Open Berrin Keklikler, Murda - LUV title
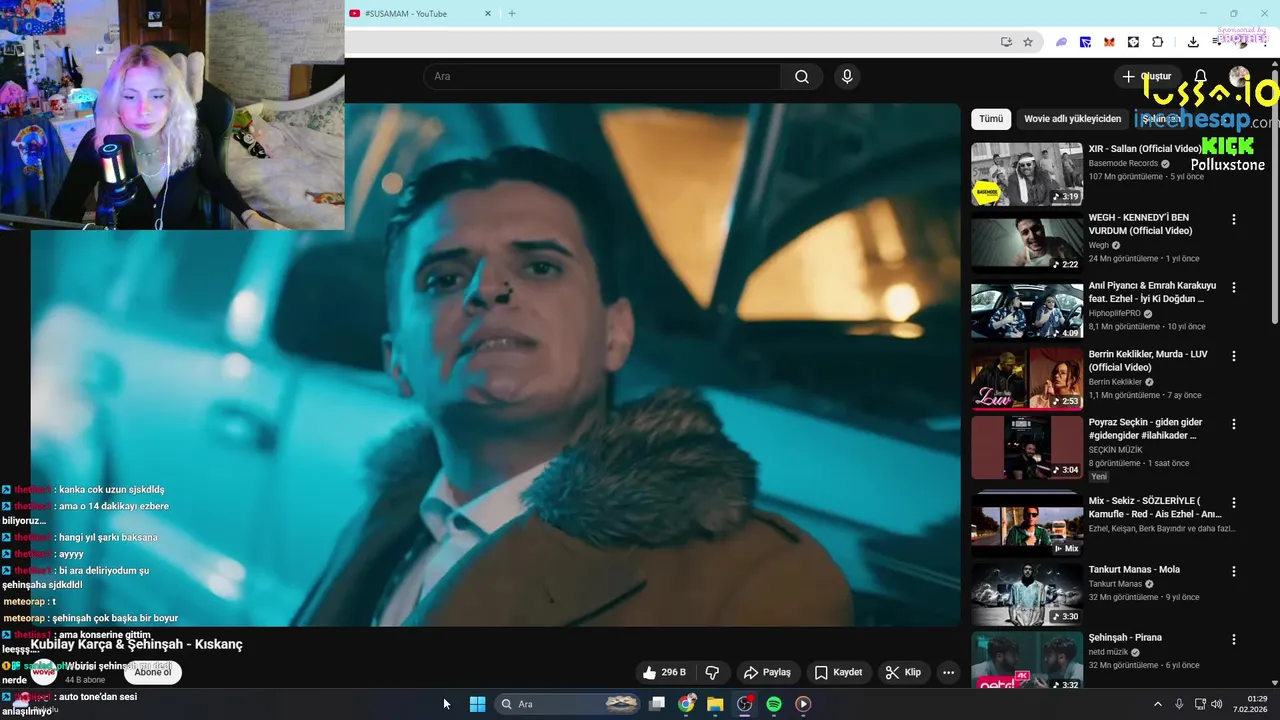This screenshot has width=1280, height=720. tap(1148, 361)
